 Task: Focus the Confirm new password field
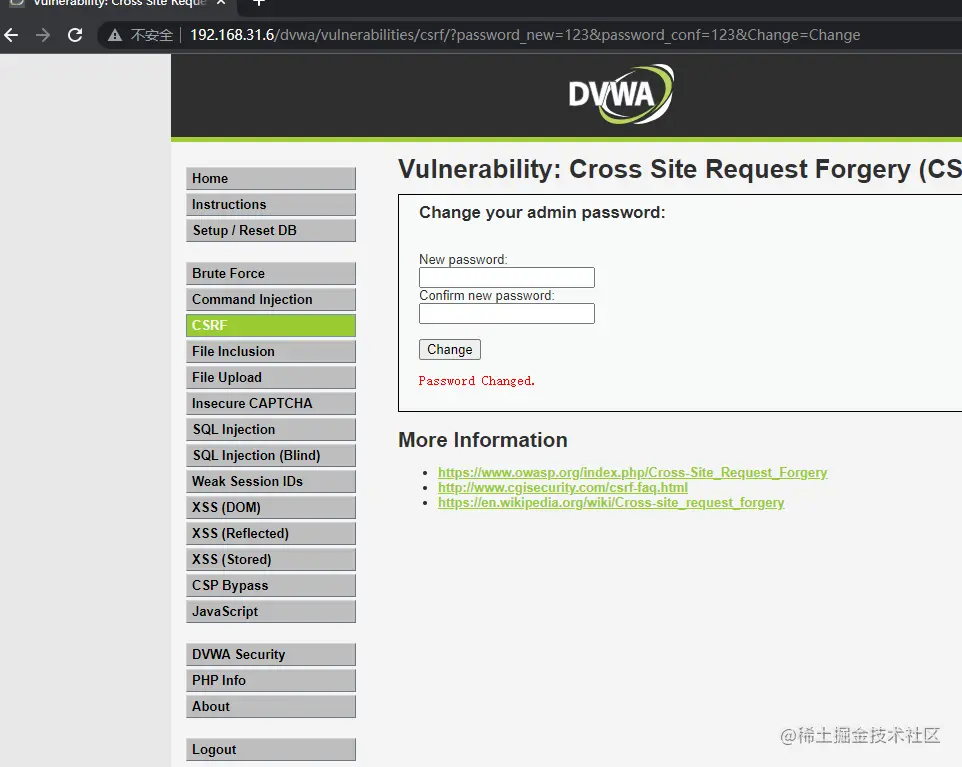pos(507,314)
